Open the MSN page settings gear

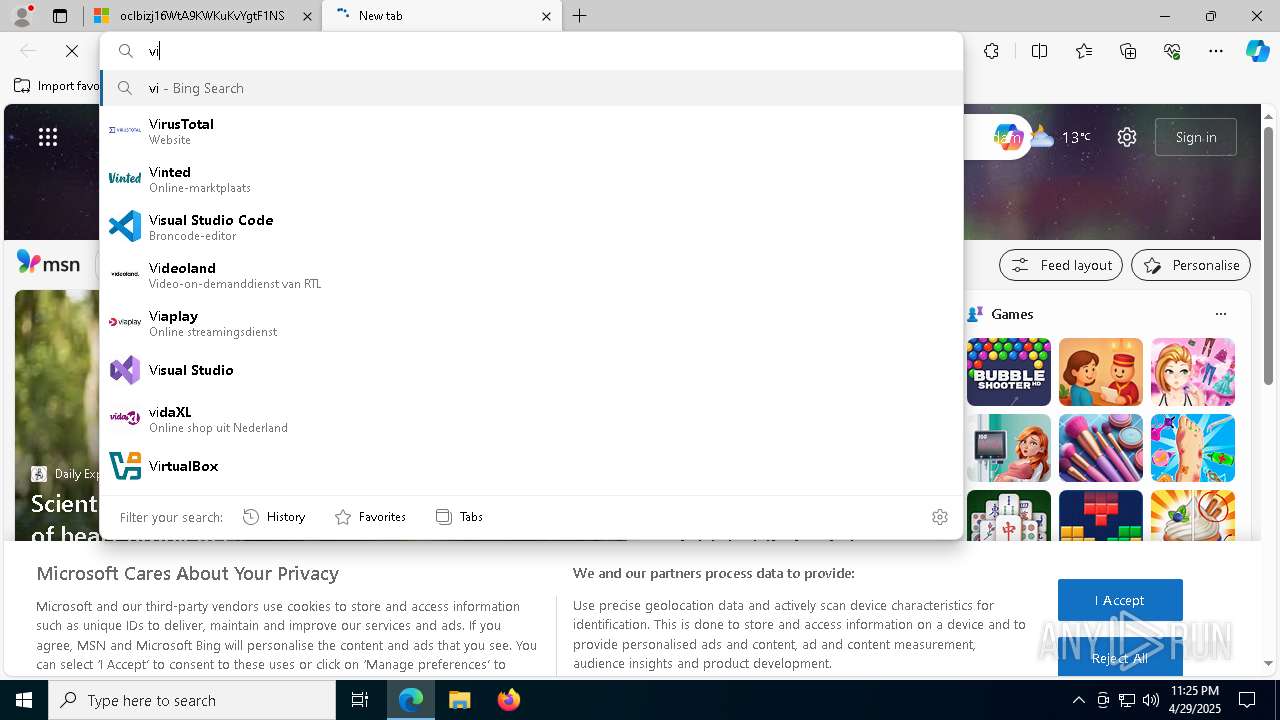tap(1127, 137)
